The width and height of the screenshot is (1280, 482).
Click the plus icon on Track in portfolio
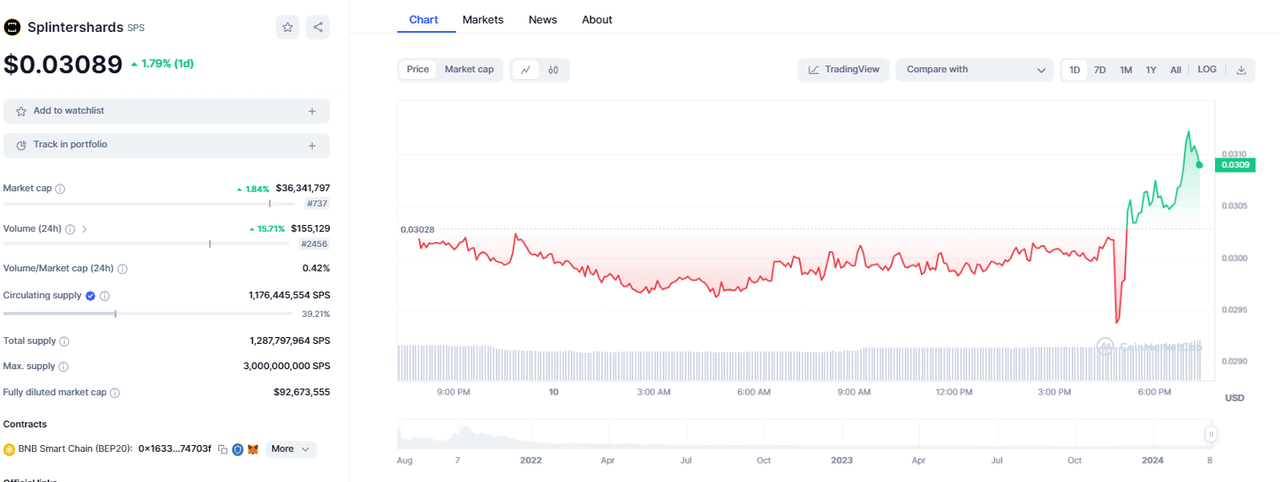pos(312,145)
